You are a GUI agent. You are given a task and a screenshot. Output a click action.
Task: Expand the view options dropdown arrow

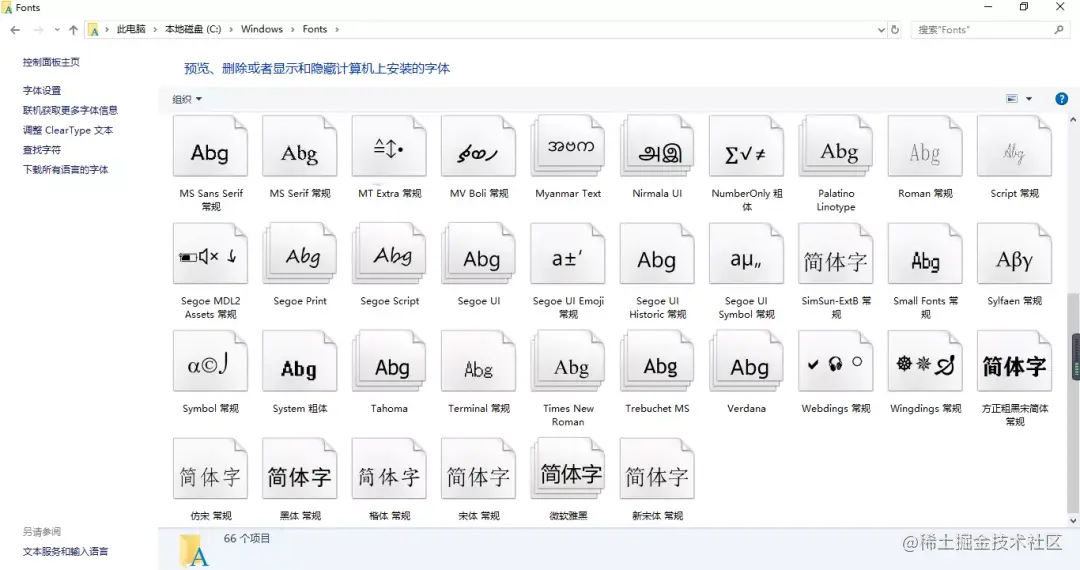pos(1029,98)
